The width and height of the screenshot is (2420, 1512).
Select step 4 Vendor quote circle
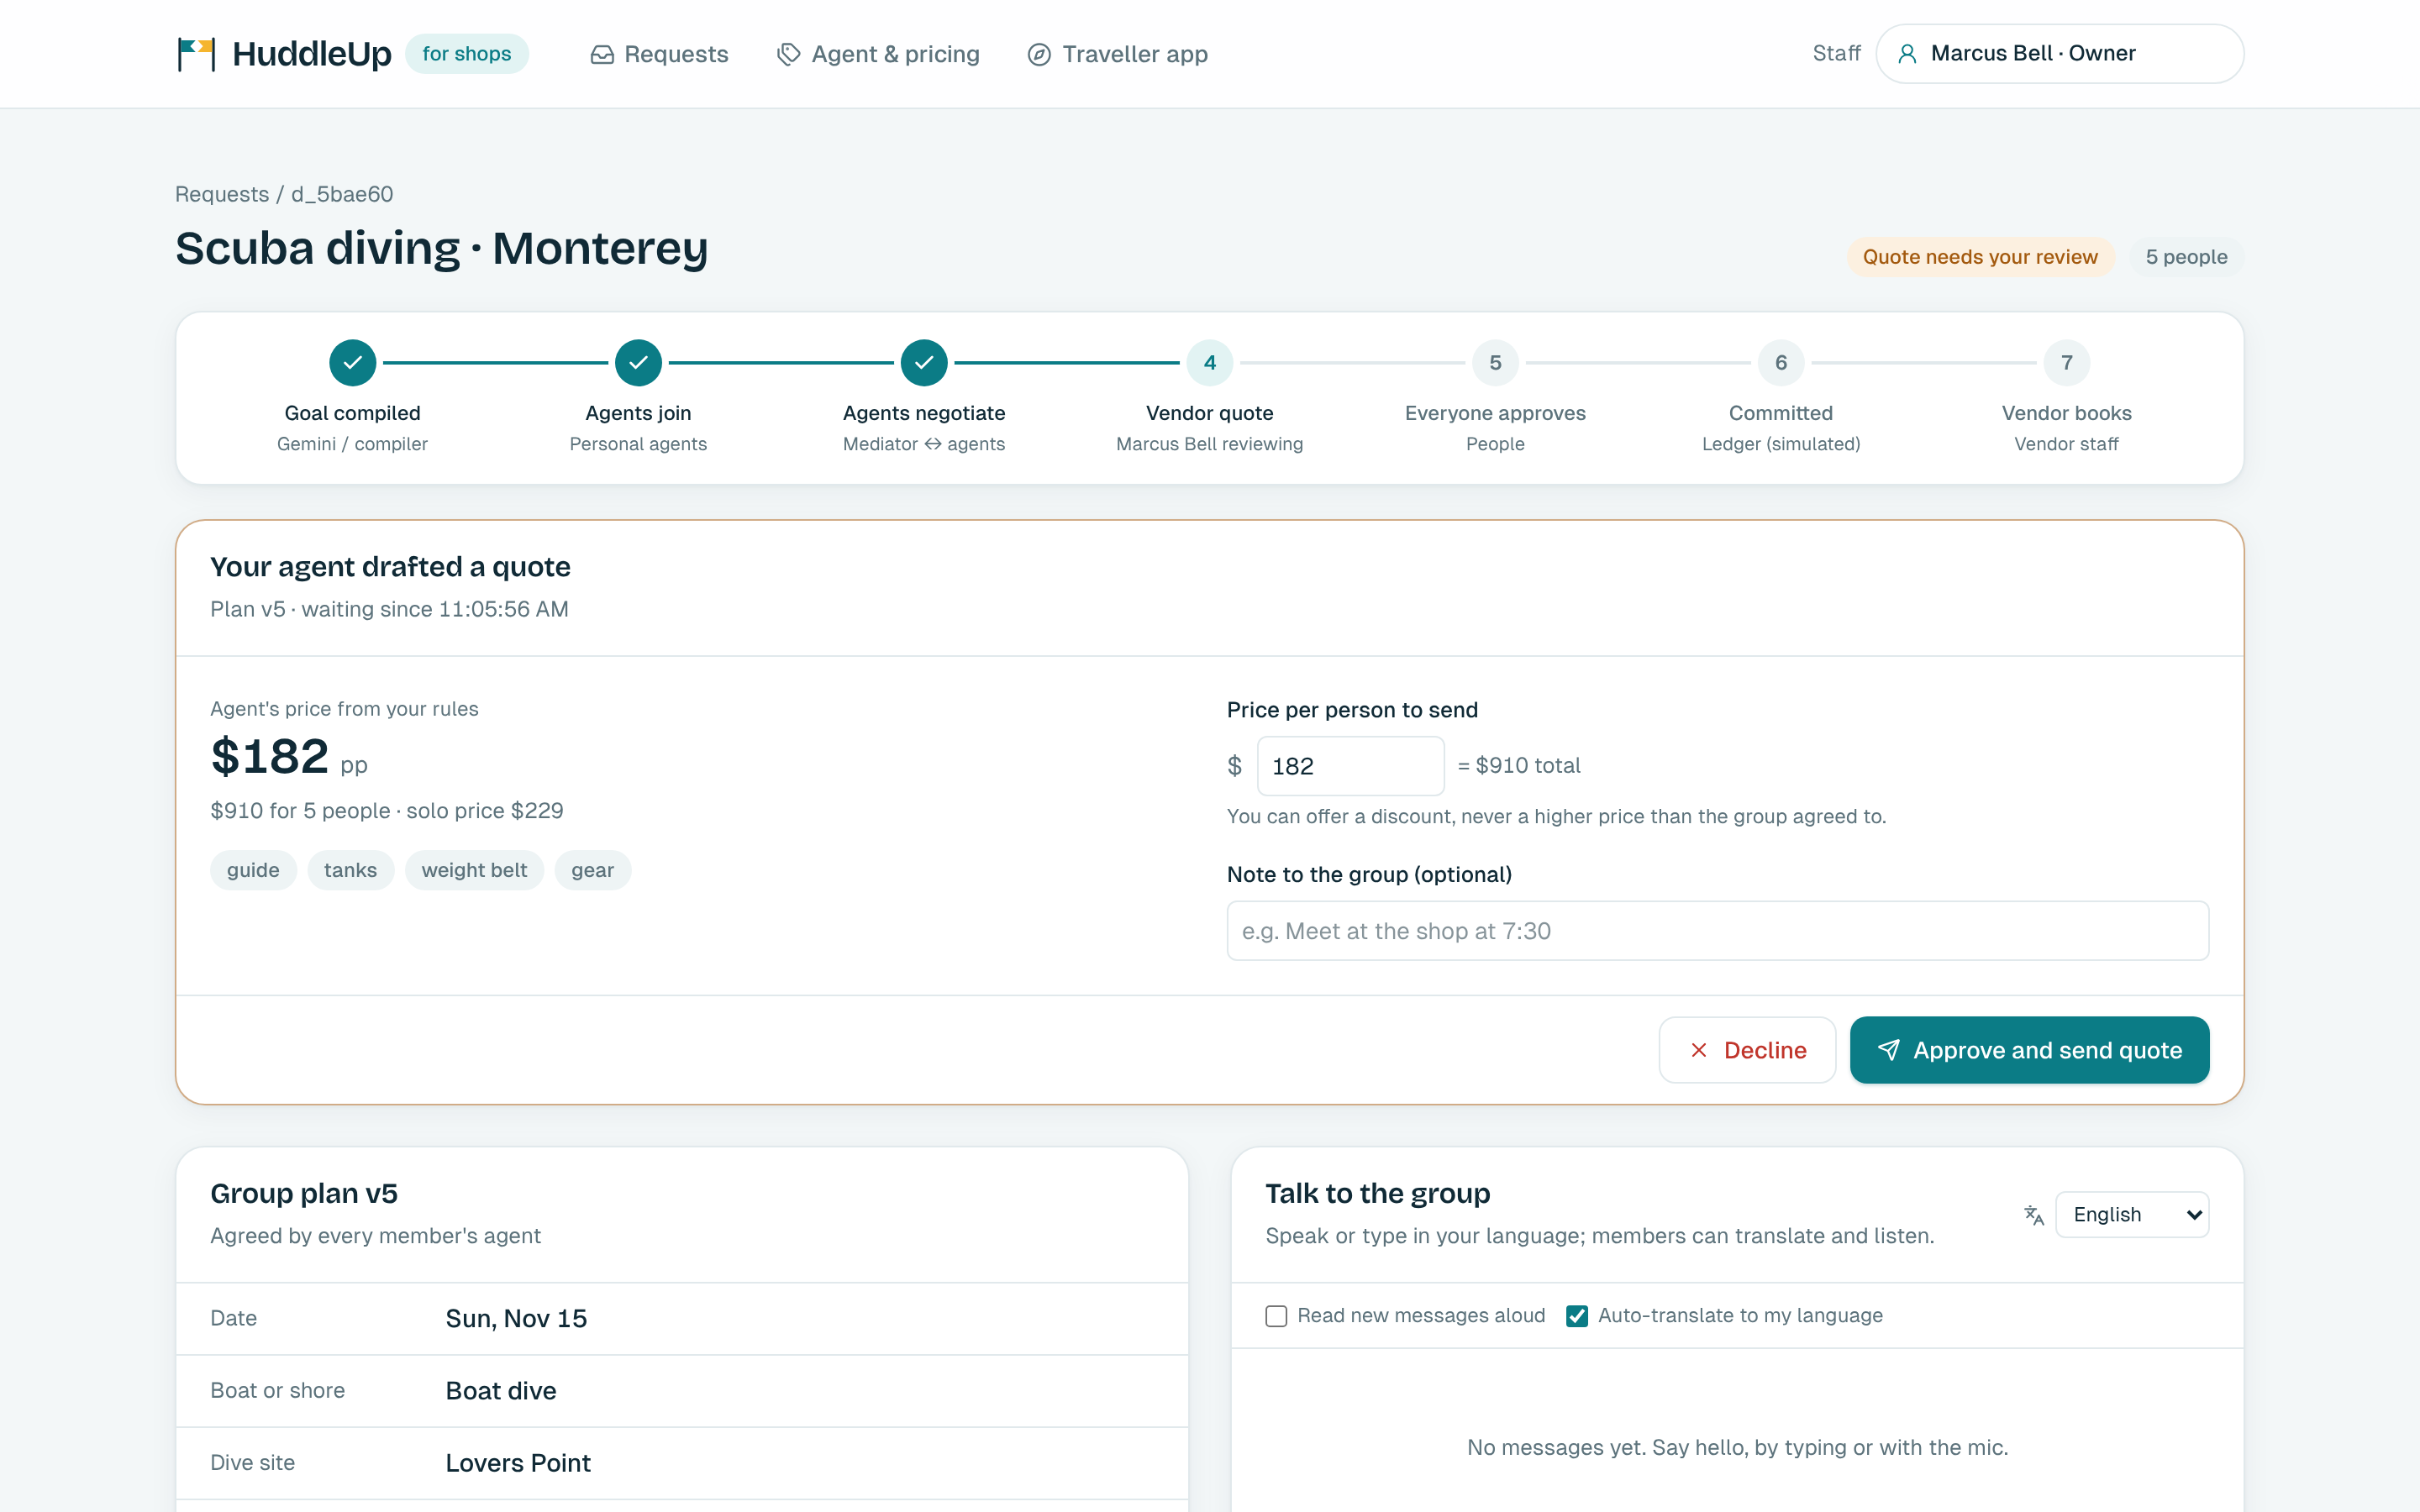tap(1210, 363)
